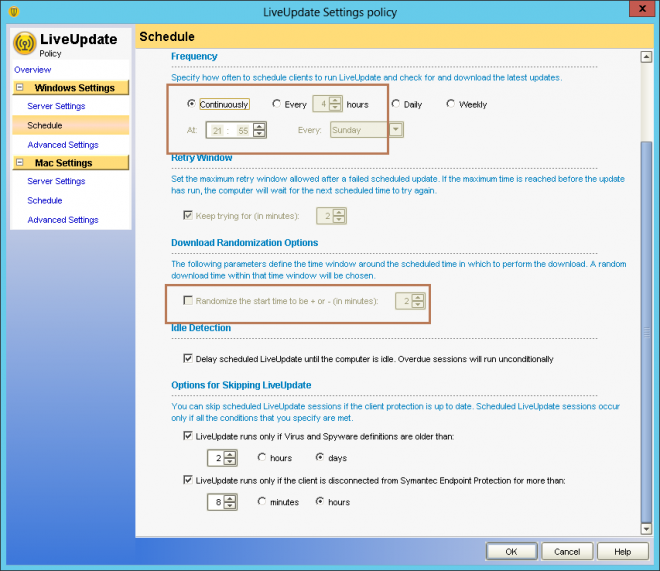Collapse the Mac Settings section

click(x=19, y=162)
